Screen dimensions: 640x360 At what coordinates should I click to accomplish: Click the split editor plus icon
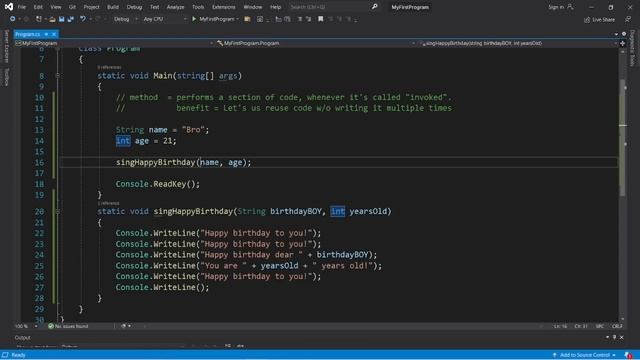pos(622,43)
